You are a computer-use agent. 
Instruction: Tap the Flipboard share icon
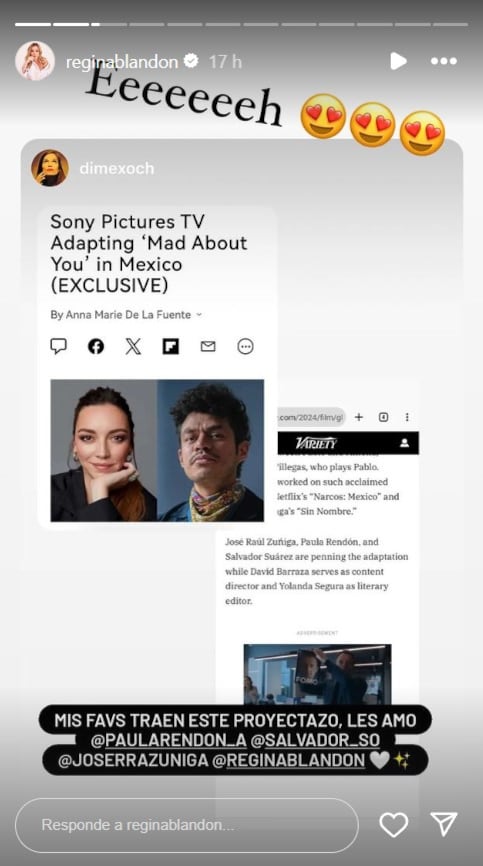point(171,346)
